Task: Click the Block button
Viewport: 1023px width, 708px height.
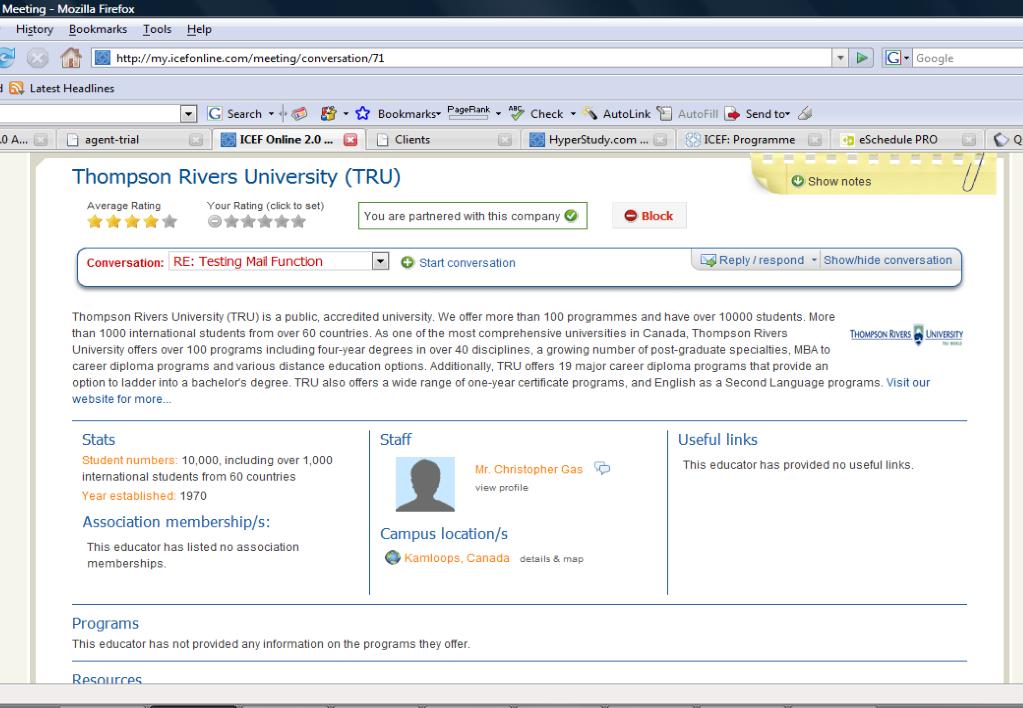Action: click(649, 216)
